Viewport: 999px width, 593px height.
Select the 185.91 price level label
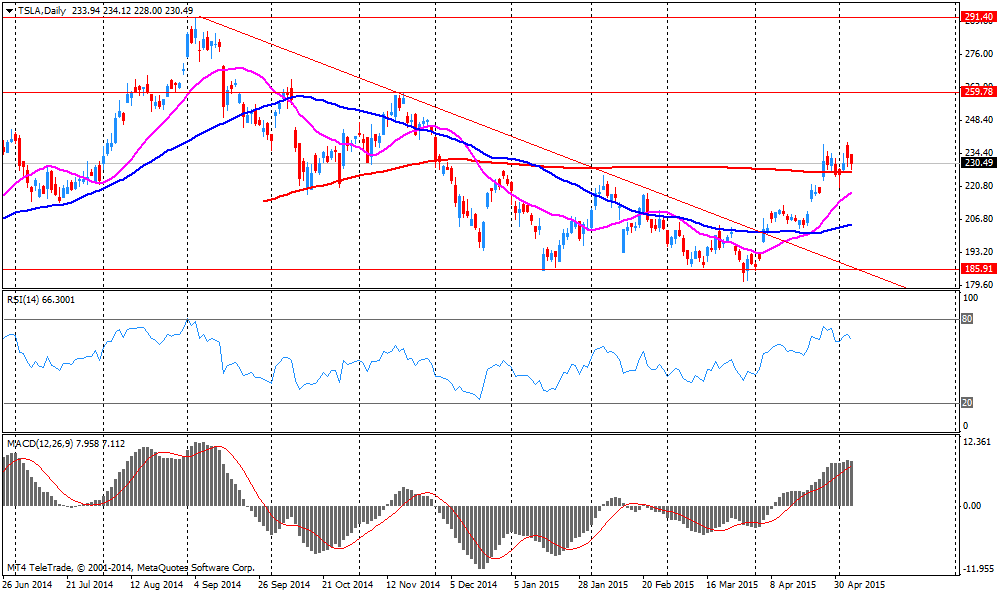979,269
